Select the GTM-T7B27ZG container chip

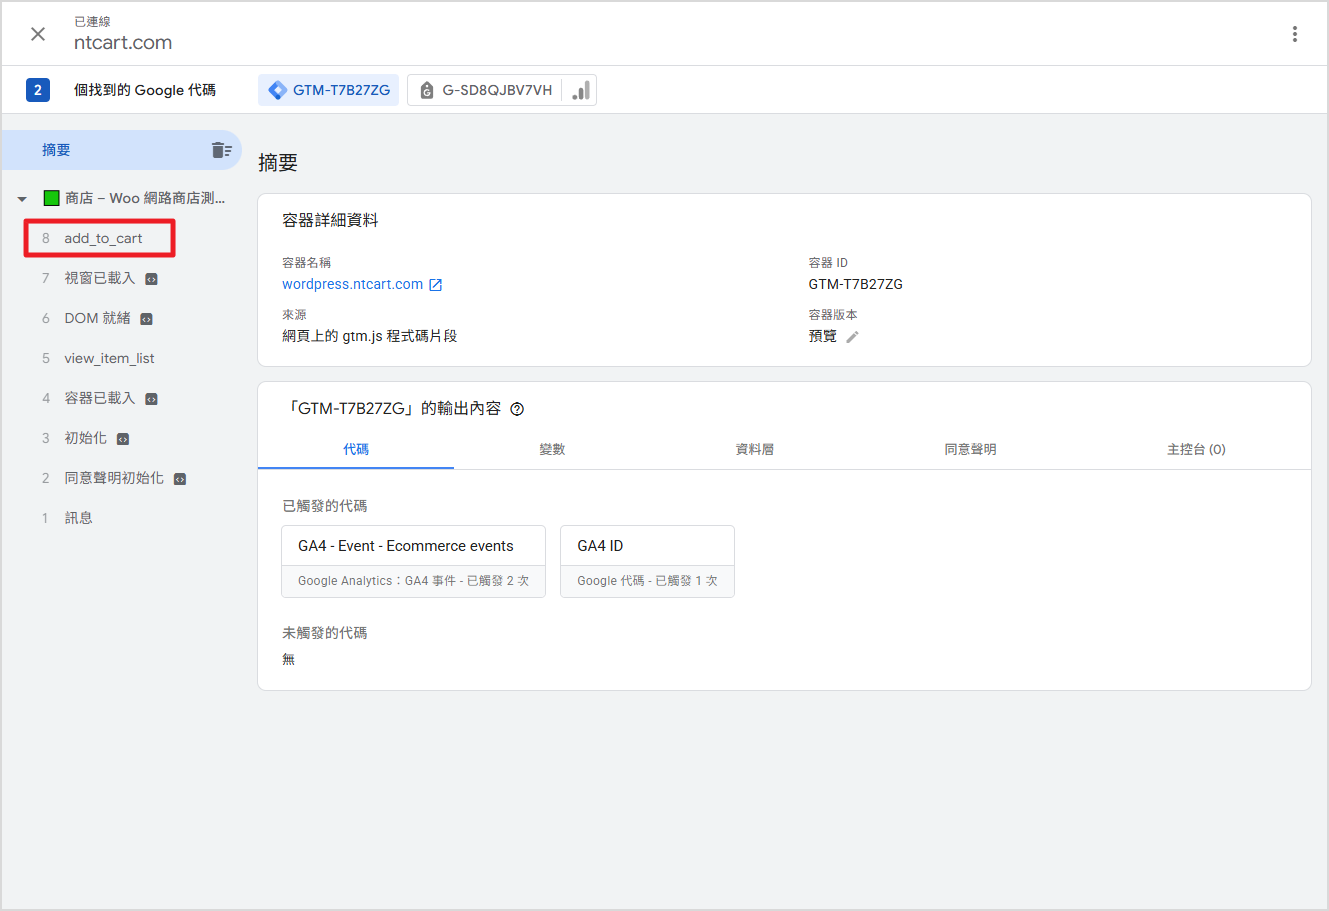coord(329,90)
